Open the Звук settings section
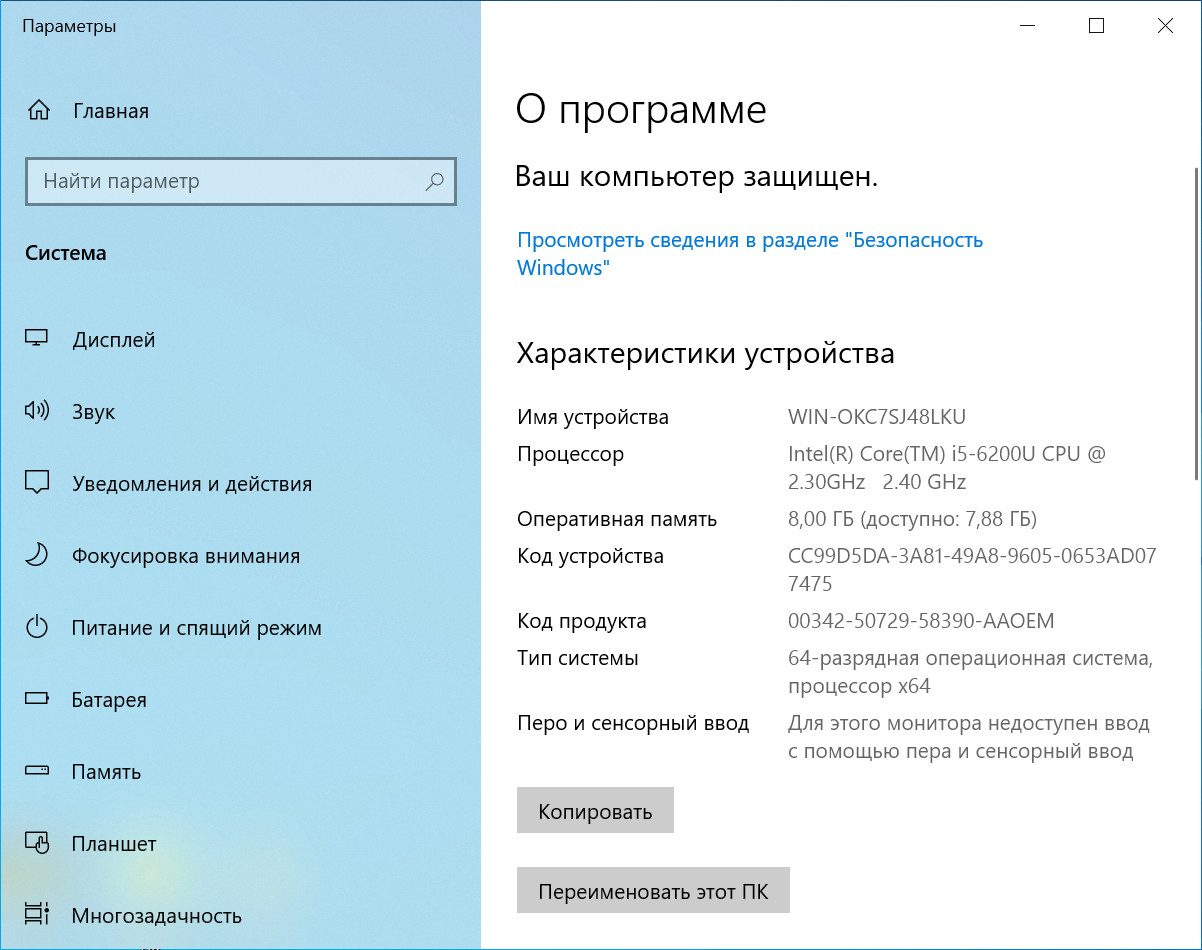1202x950 pixels. pos(94,412)
